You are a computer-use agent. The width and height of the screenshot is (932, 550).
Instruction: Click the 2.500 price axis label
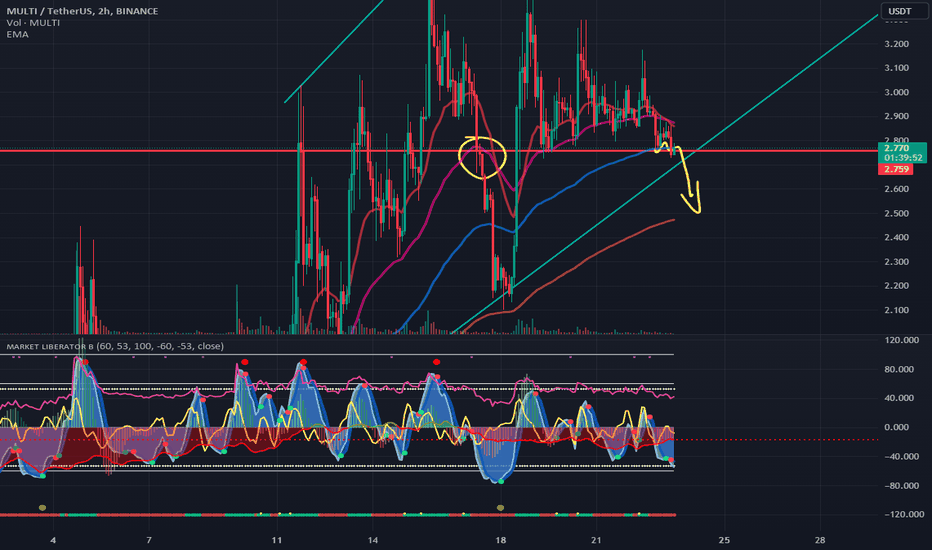tap(896, 213)
